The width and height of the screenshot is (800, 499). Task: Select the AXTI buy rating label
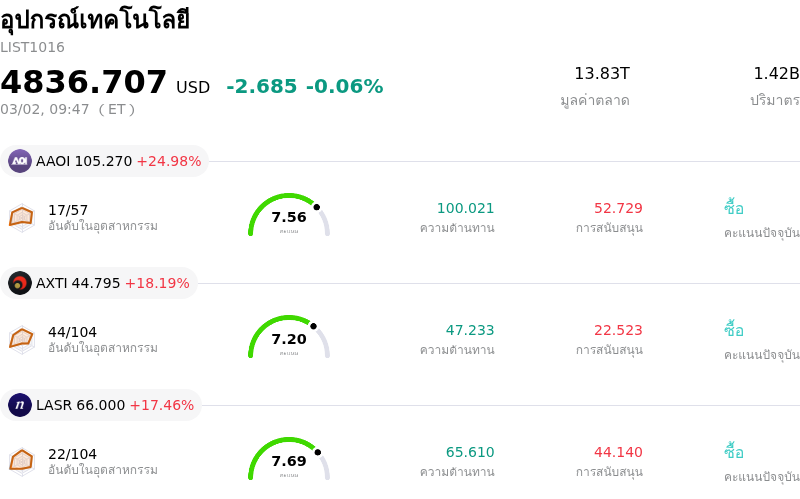click(x=734, y=330)
